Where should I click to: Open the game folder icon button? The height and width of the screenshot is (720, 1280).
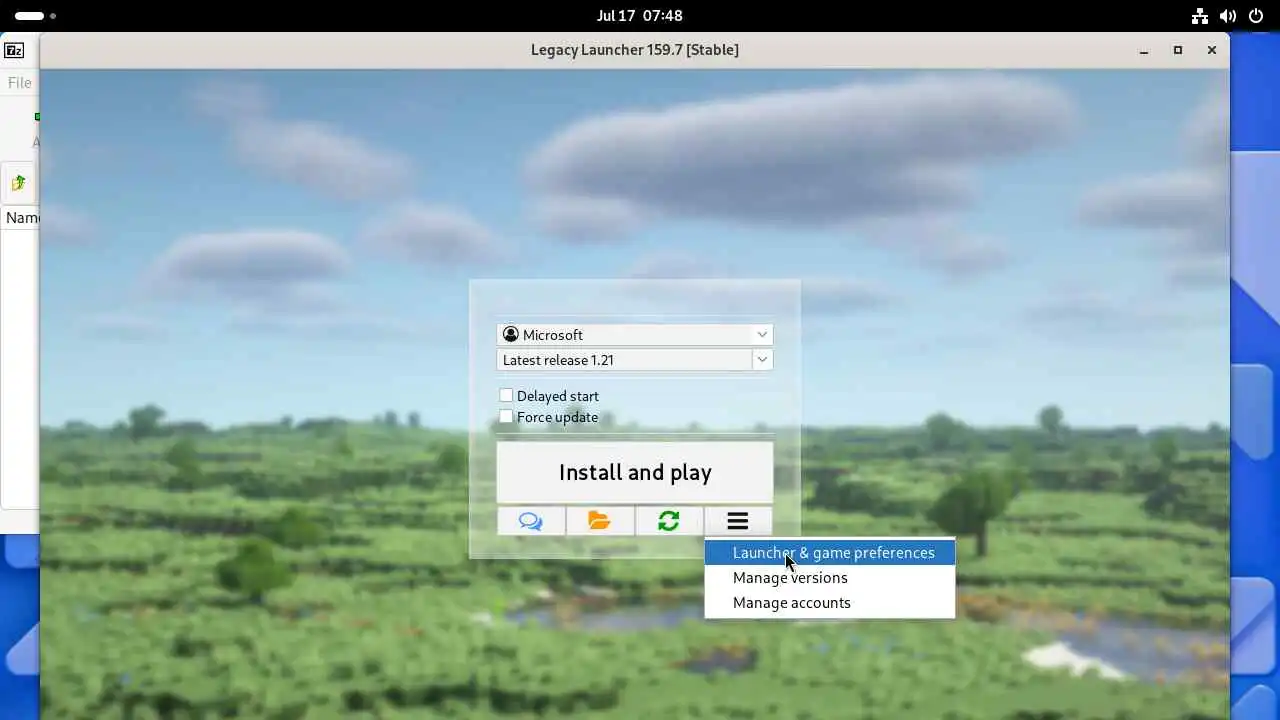[x=599, y=521]
